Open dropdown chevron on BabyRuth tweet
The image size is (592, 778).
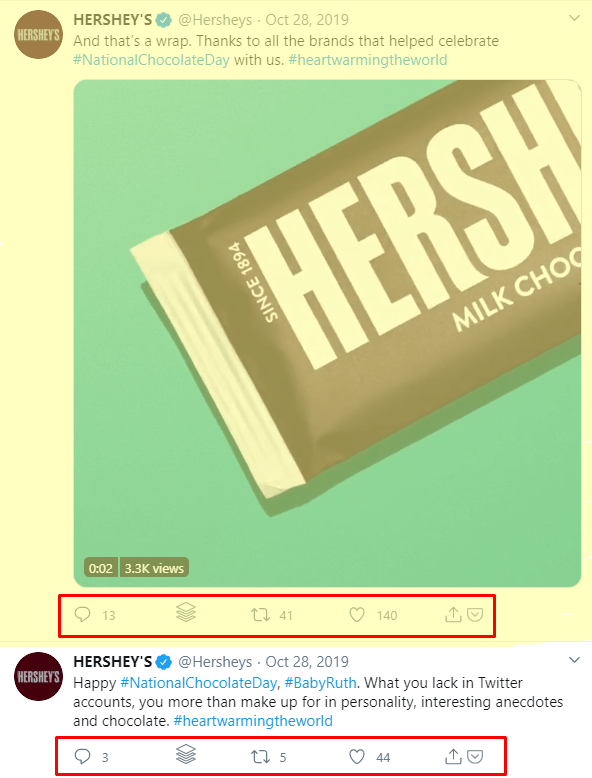(x=574, y=660)
